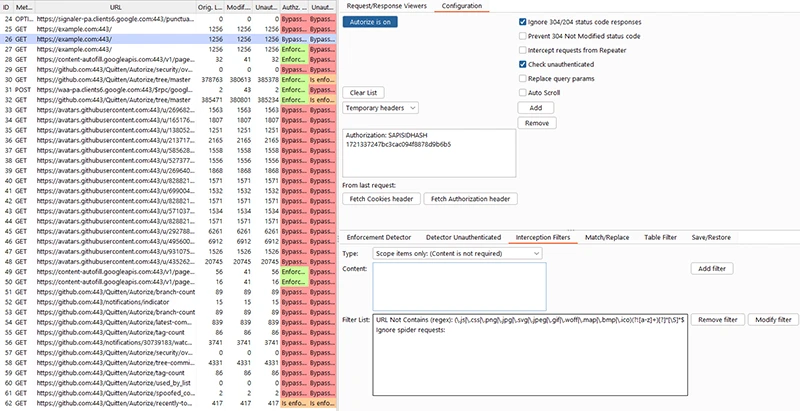Open the Match/Replace tab
The image size is (800, 411).
click(607, 237)
